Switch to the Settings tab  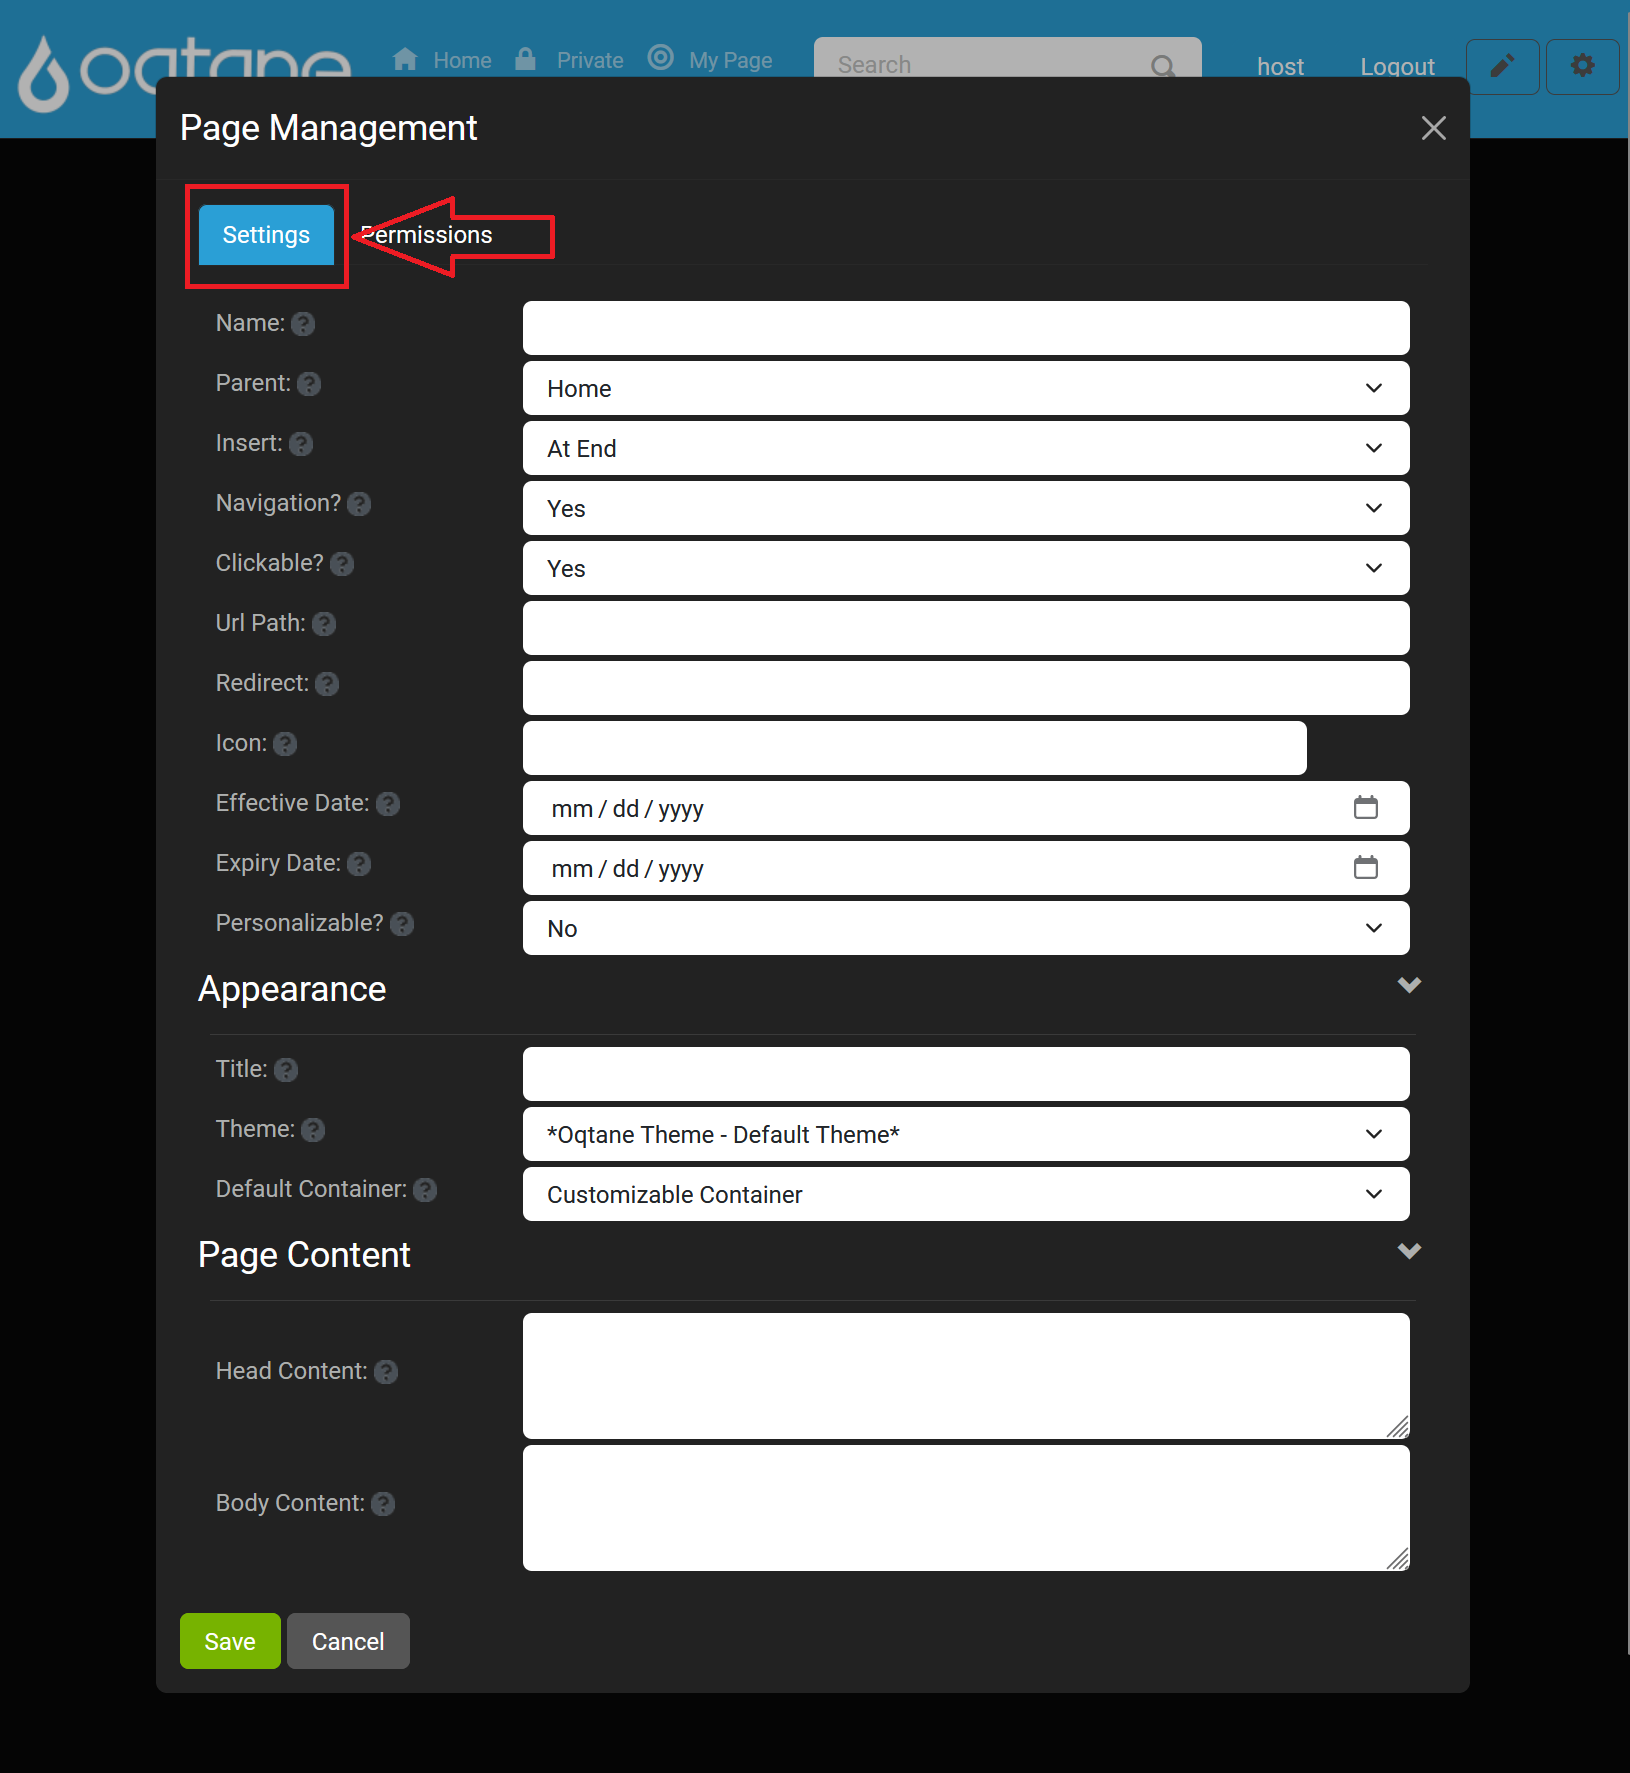(266, 235)
